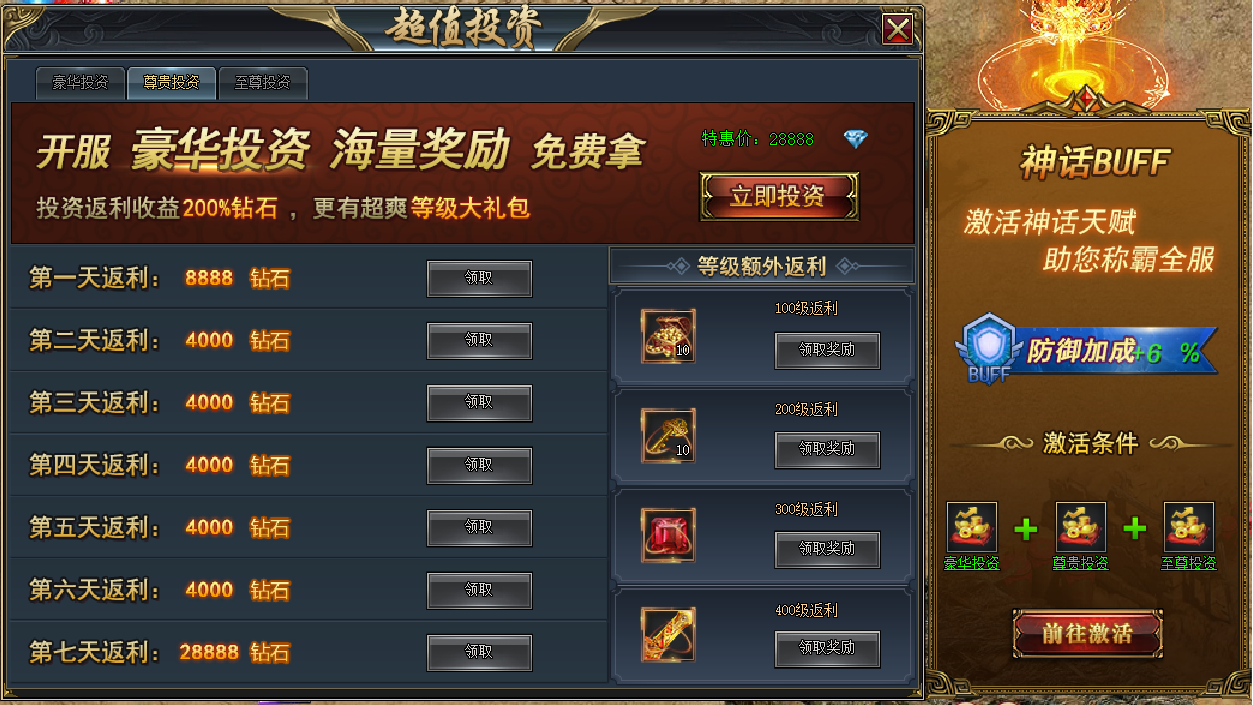Click the blue diamond currency icon
This screenshot has height=705, width=1253.
(856, 139)
